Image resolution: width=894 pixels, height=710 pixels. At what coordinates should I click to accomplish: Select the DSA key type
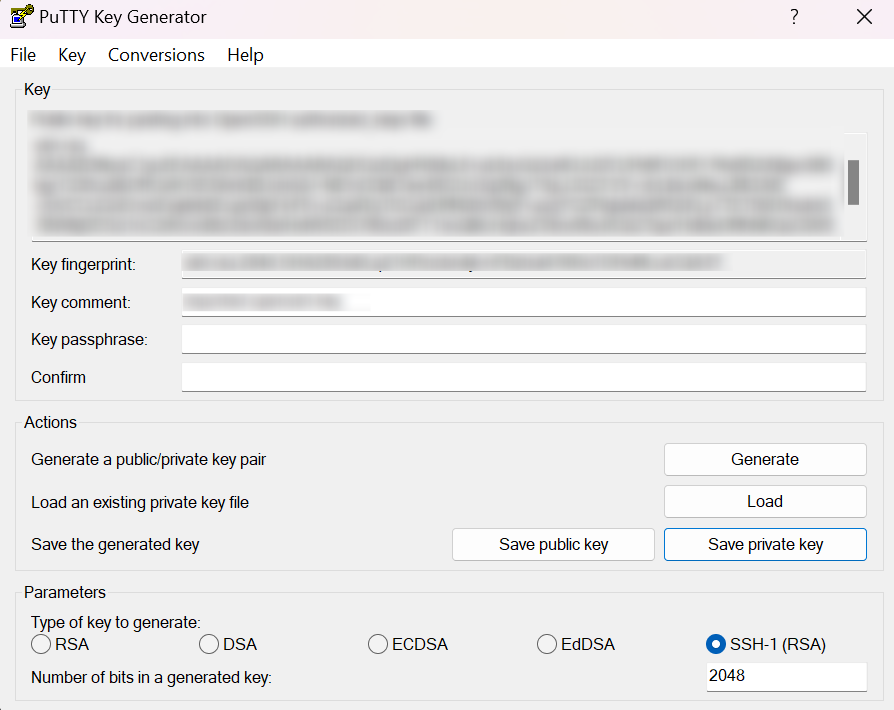tap(209, 644)
